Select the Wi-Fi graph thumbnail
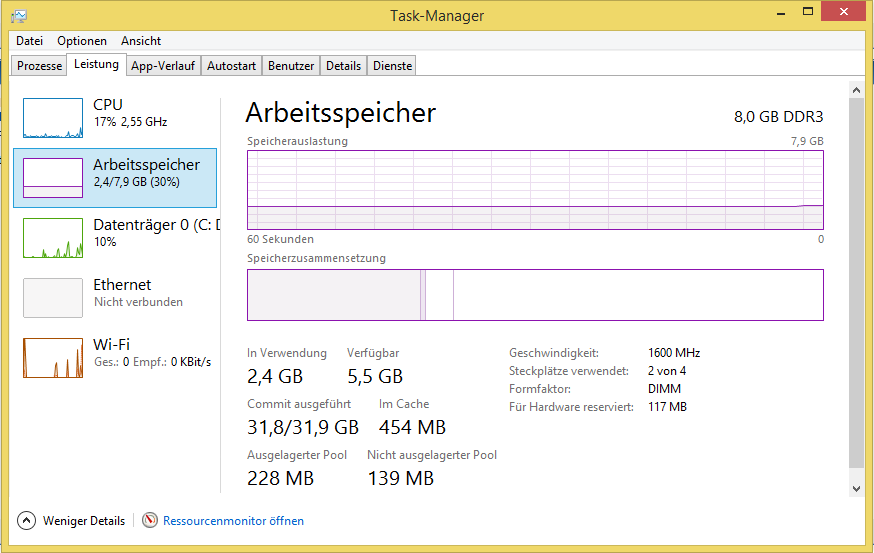 53,357
